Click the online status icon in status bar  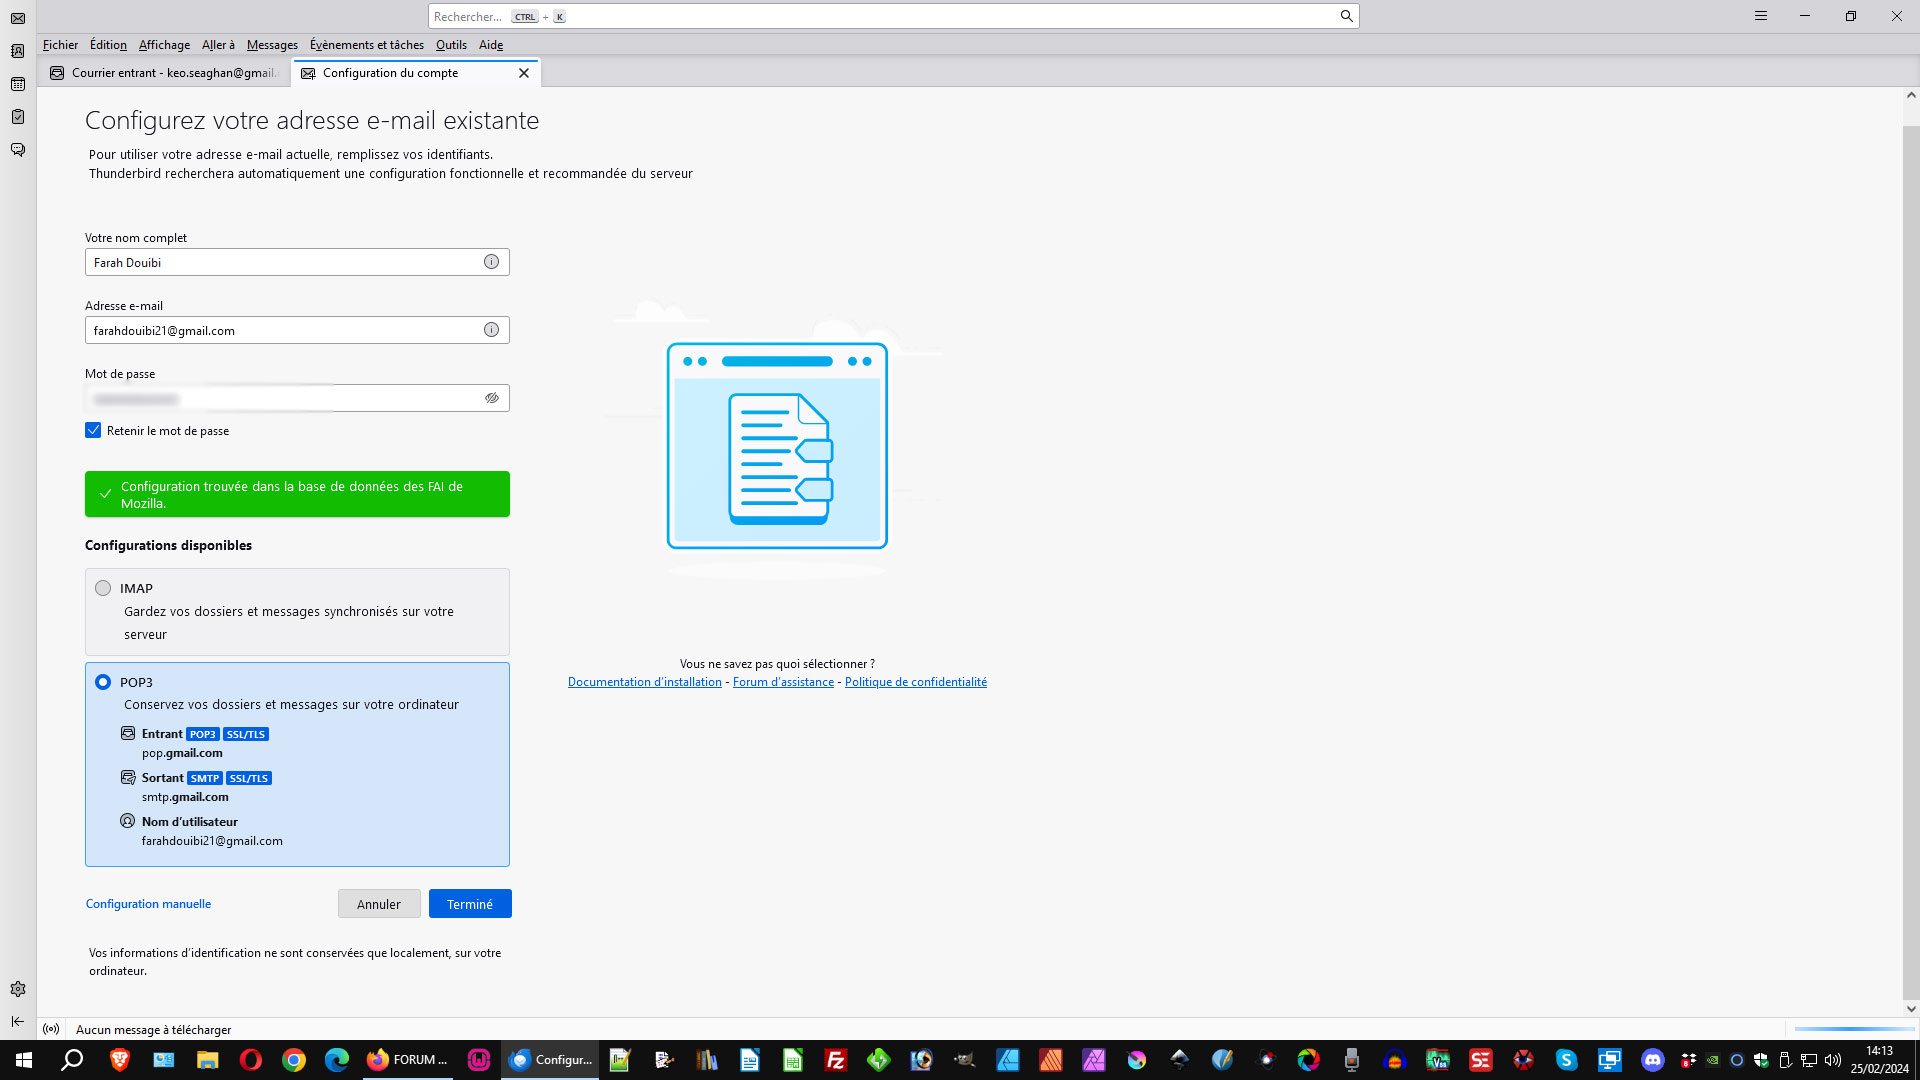(x=51, y=1029)
